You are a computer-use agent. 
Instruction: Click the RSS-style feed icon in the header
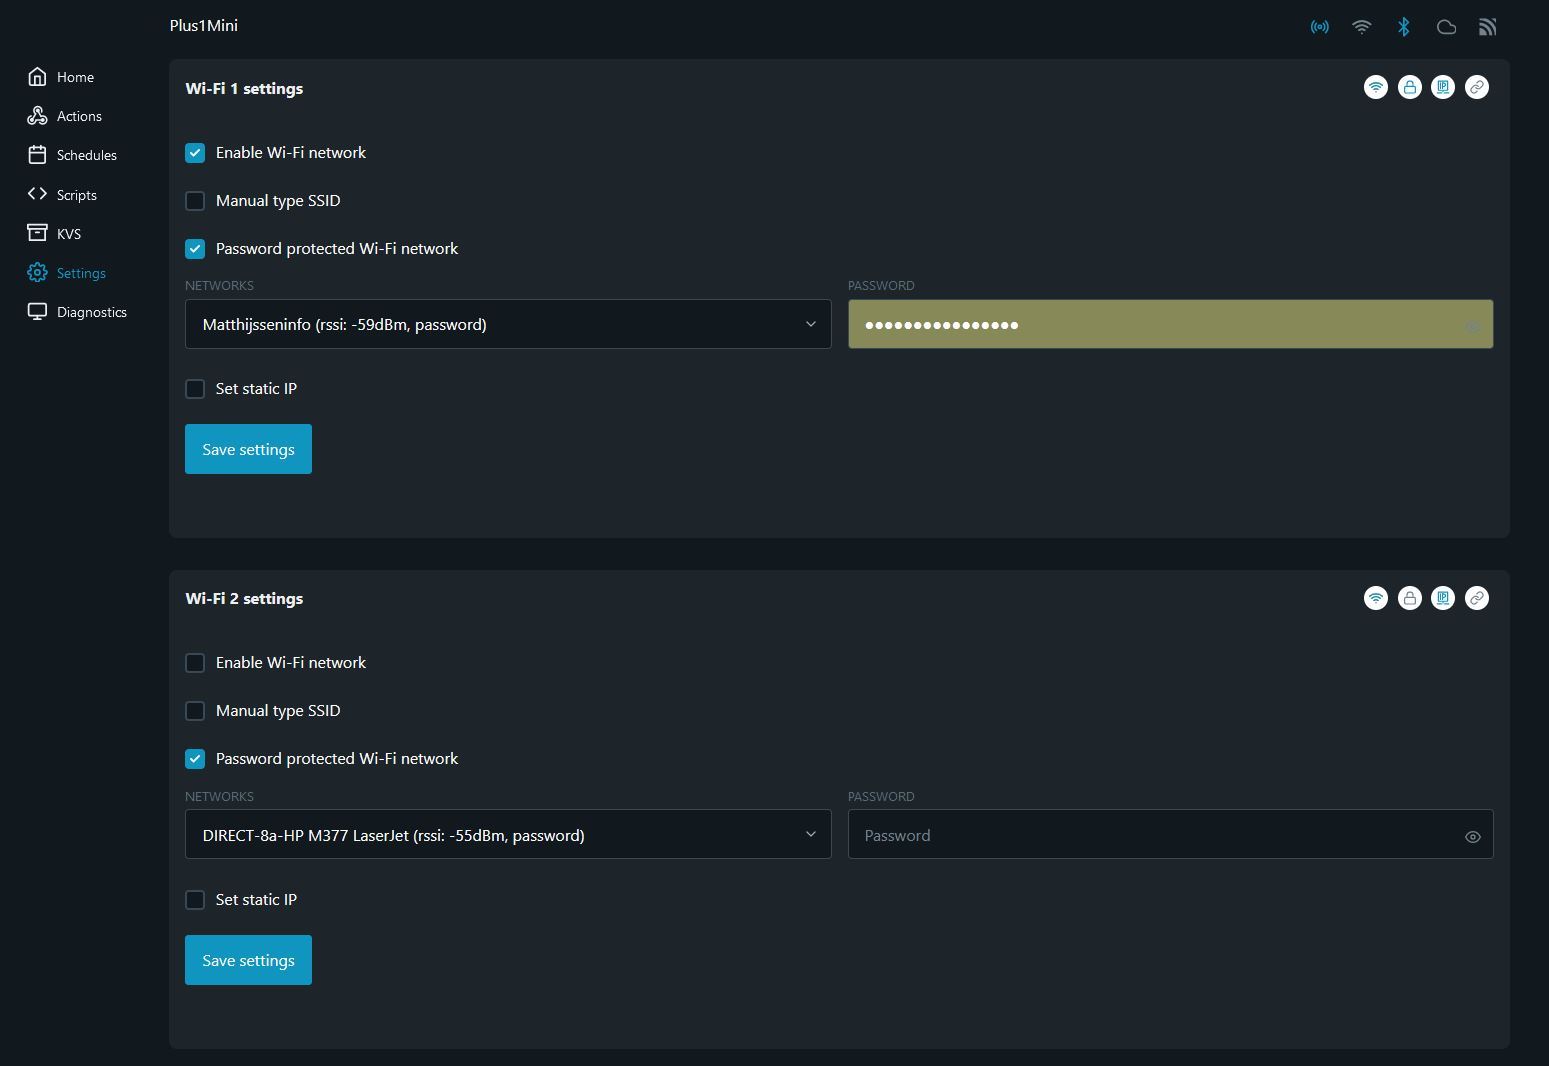coord(1488,27)
